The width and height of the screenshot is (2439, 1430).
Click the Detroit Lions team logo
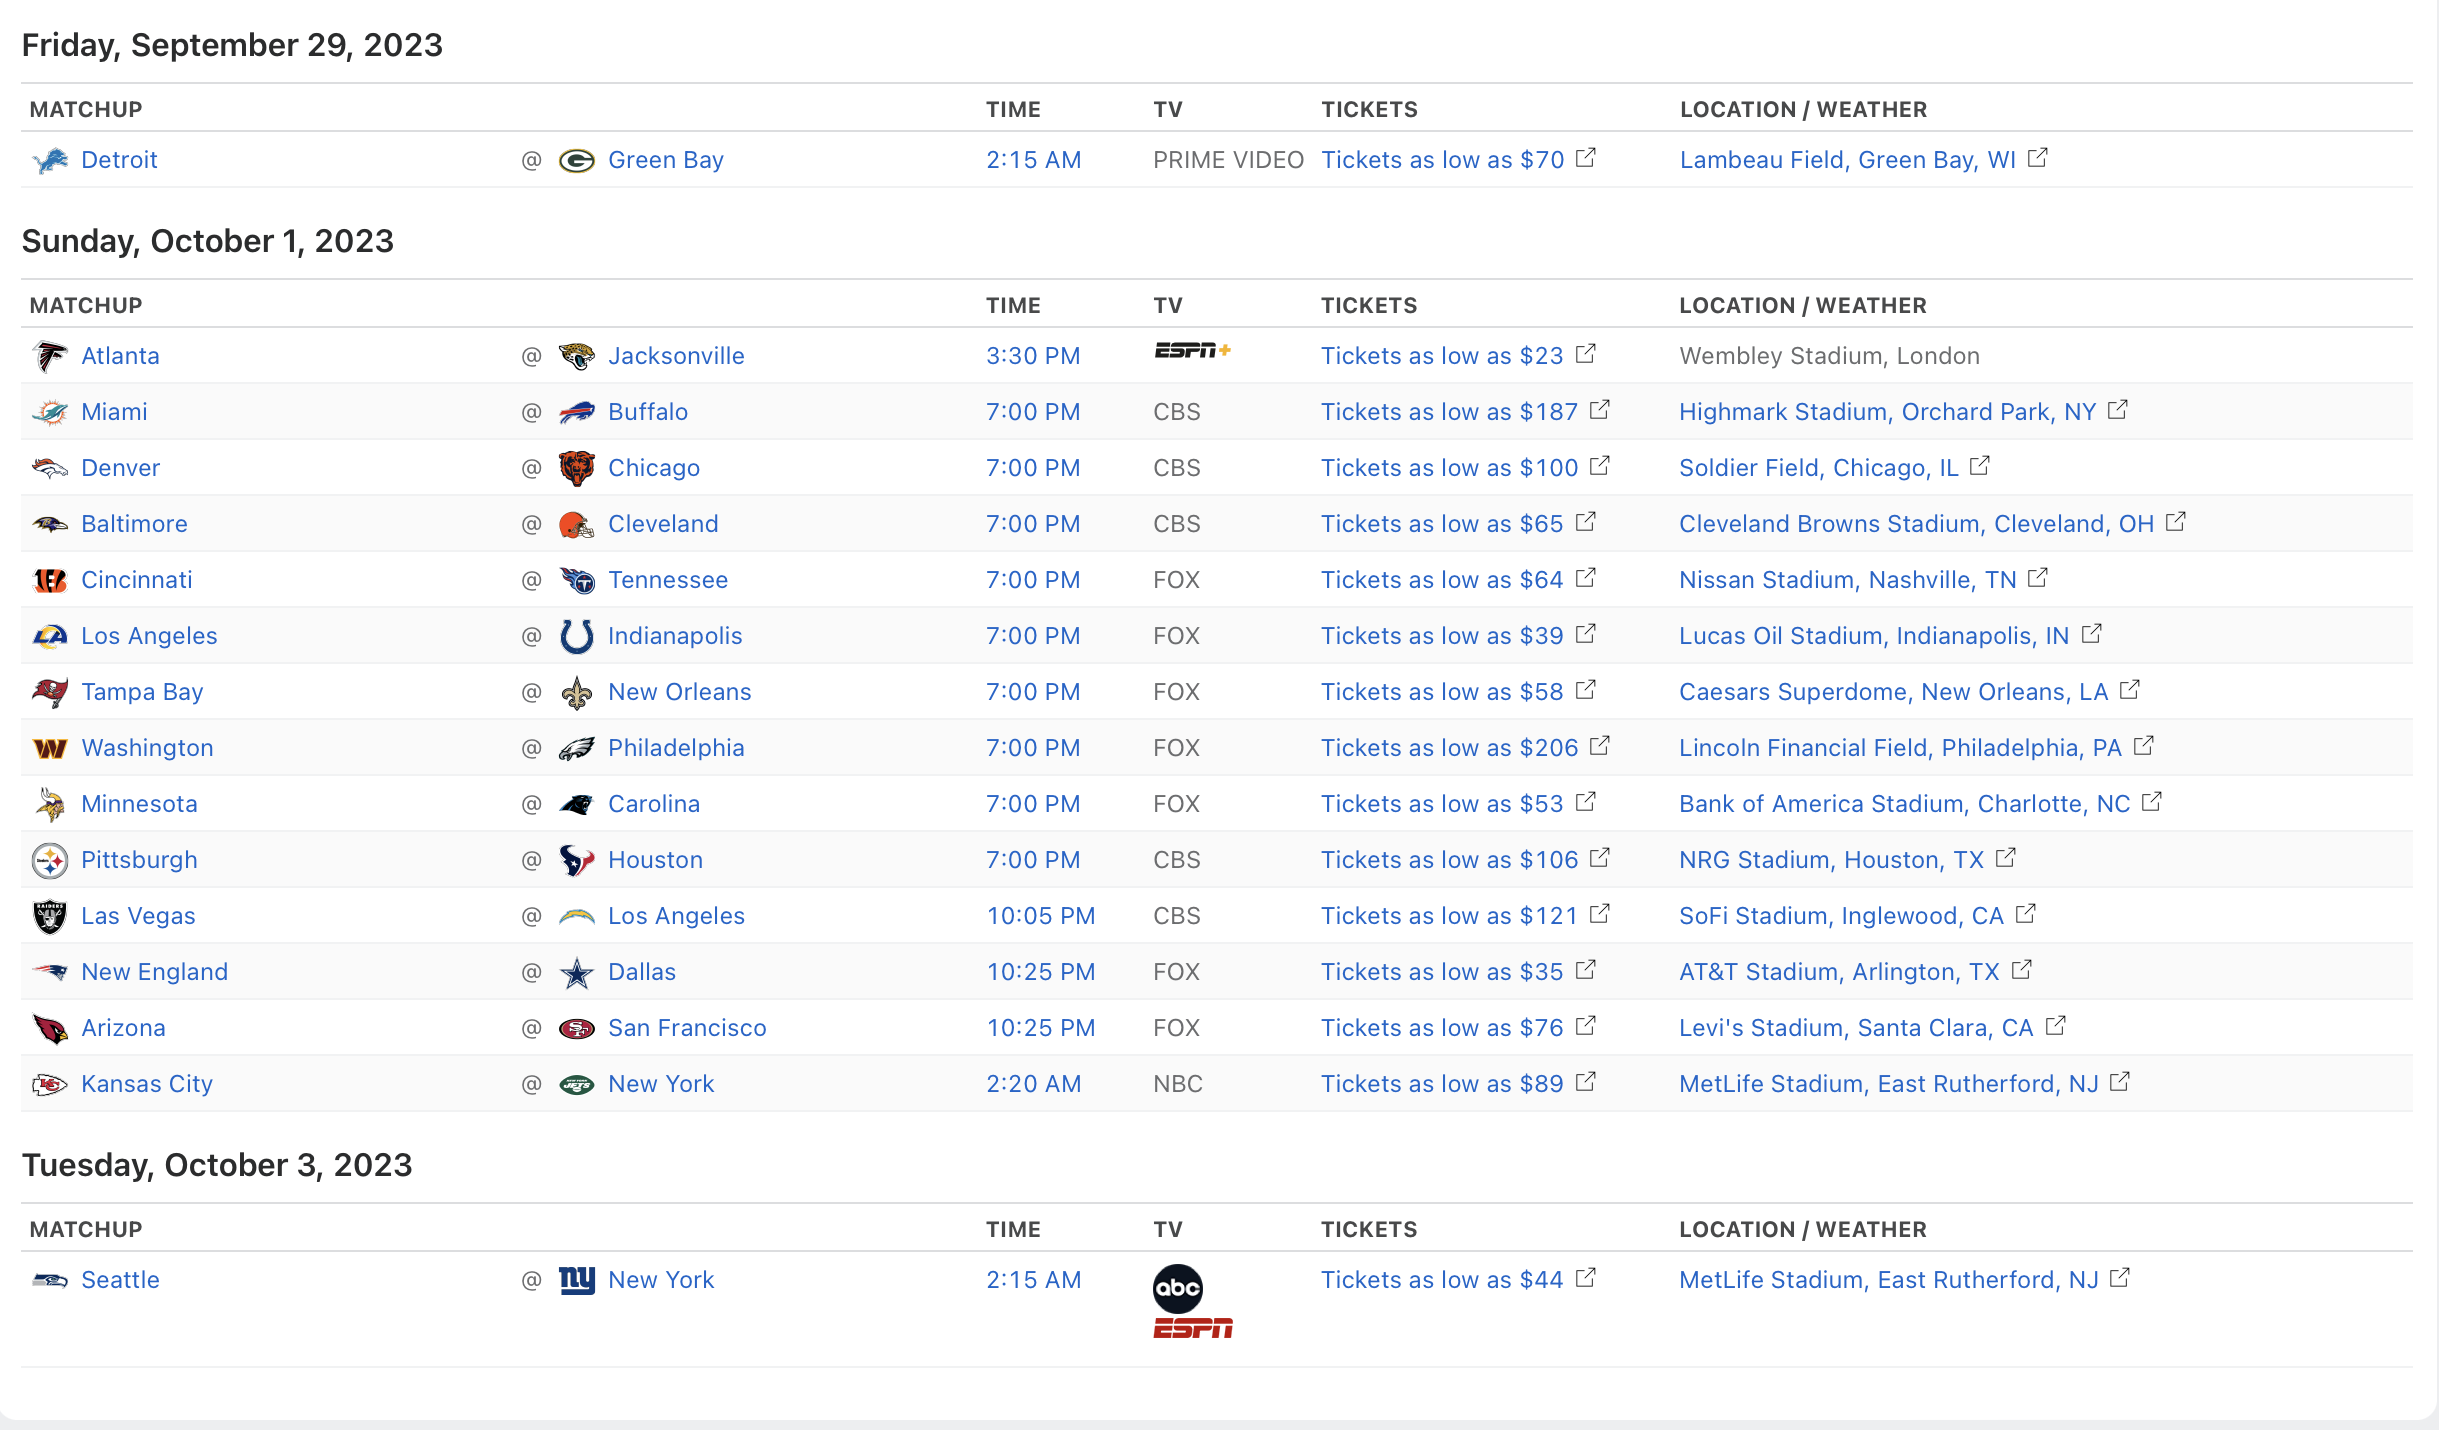[x=50, y=160]
